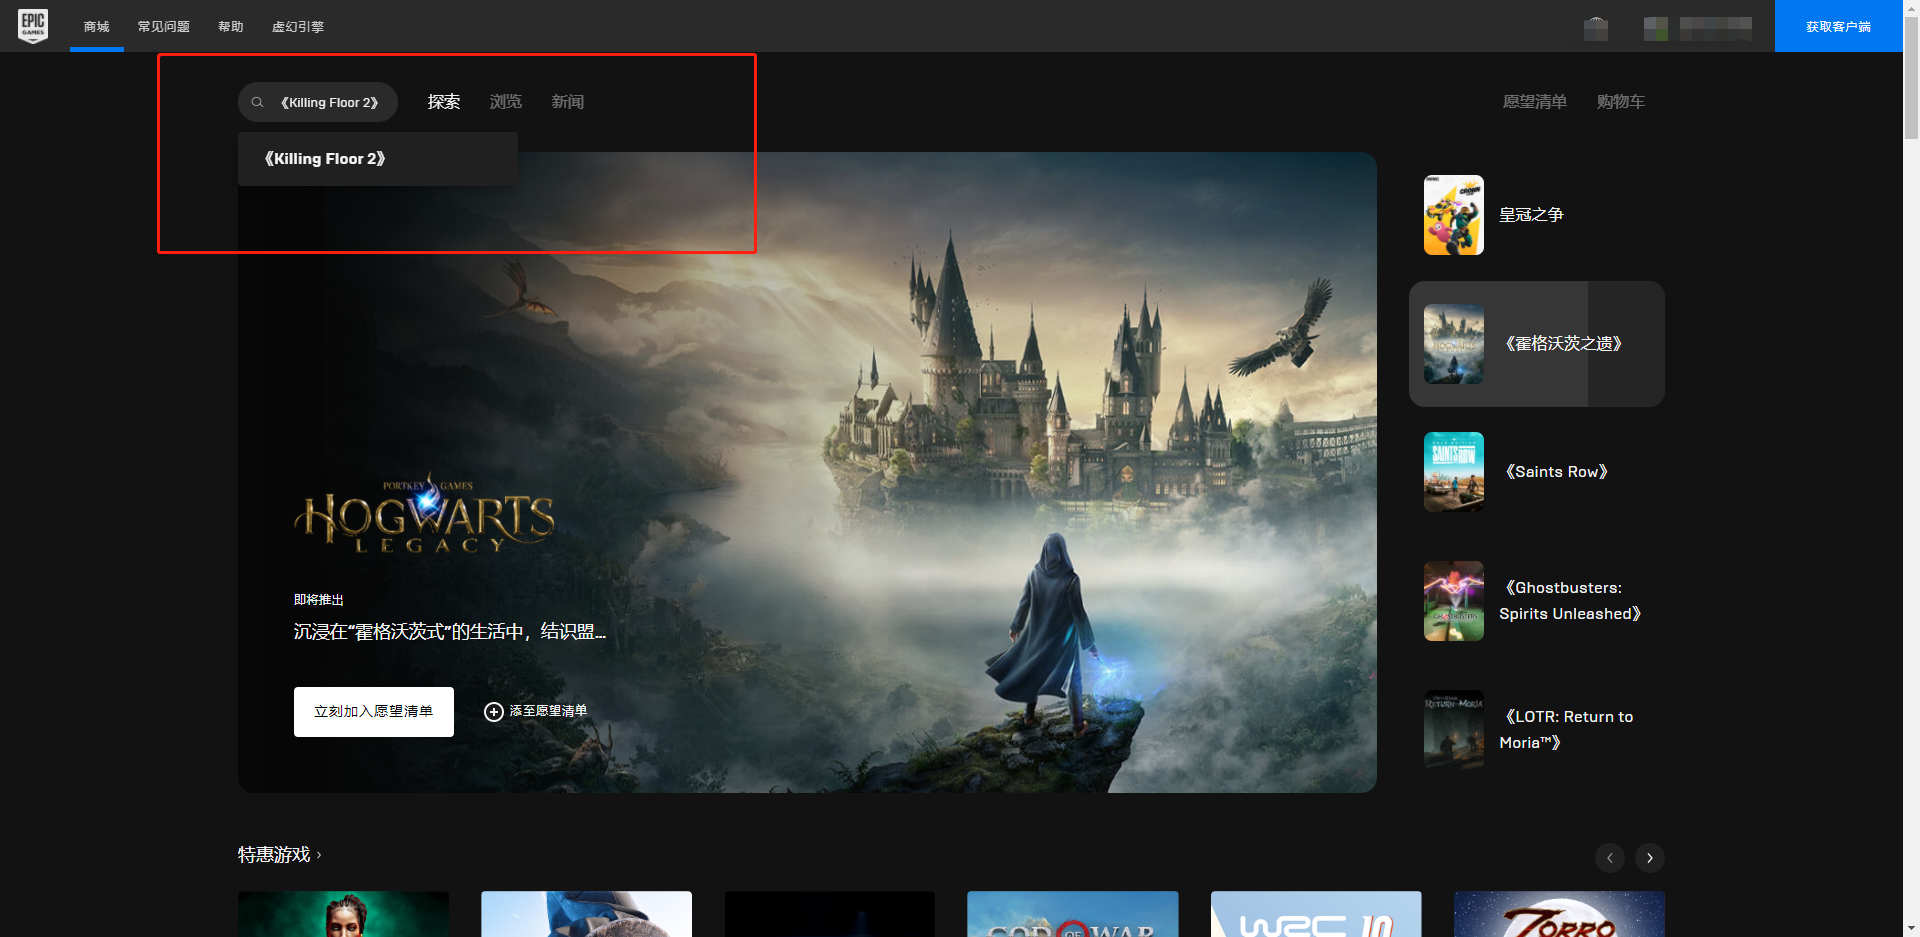The width and height of the screenshot is (1920, 937).
Task: Click the plus icon for 添至愿望清单
Action: pyautogui.click(x=493, y=712)
